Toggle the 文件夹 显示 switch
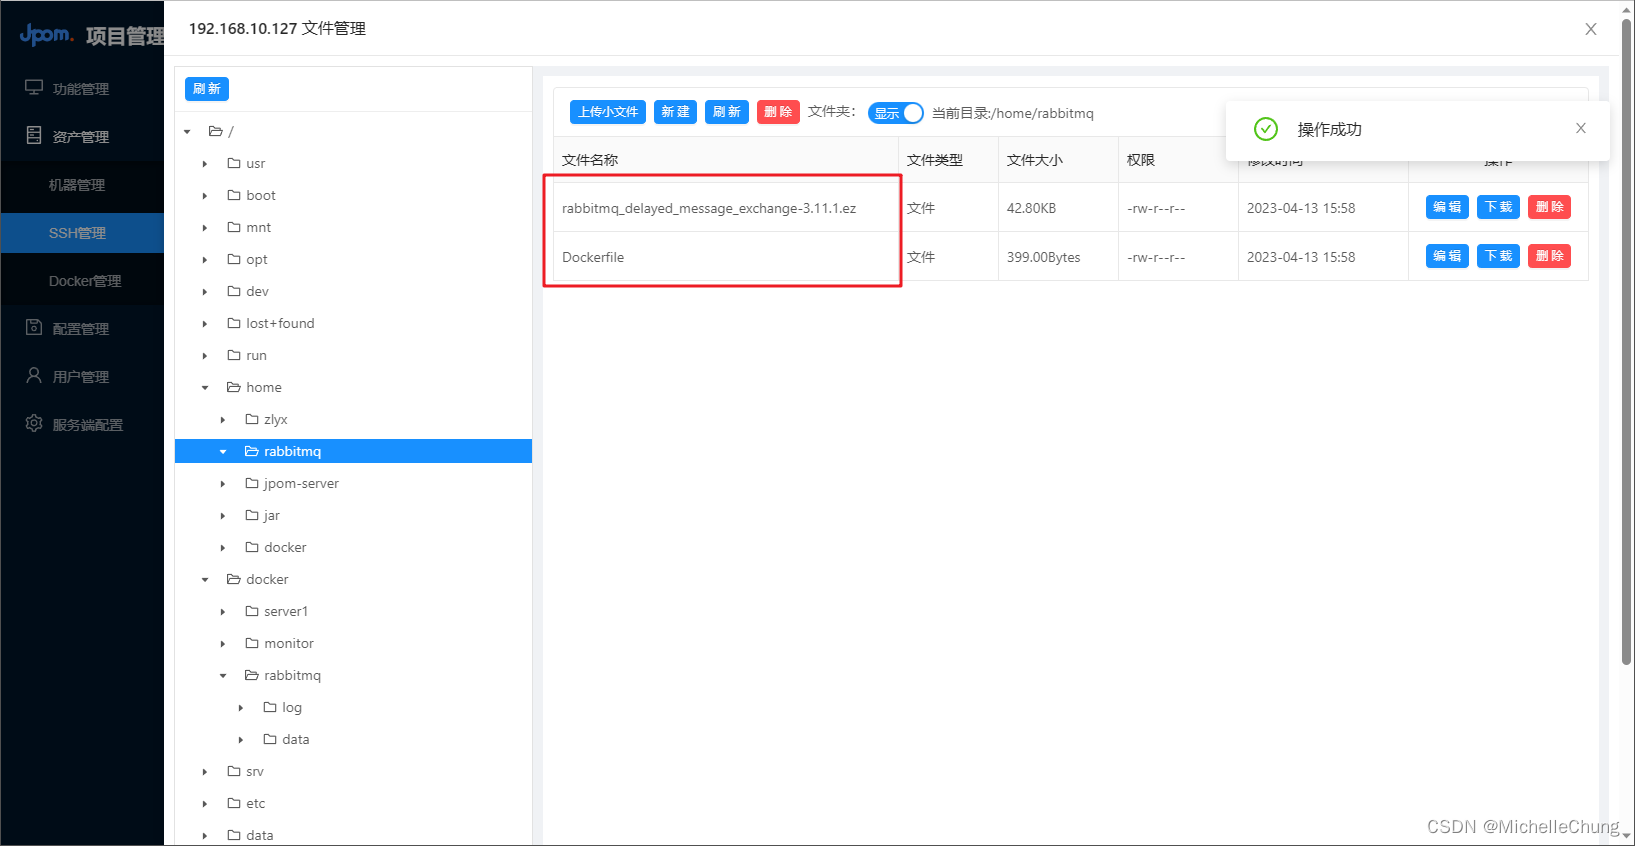 (x=895, y=113)
